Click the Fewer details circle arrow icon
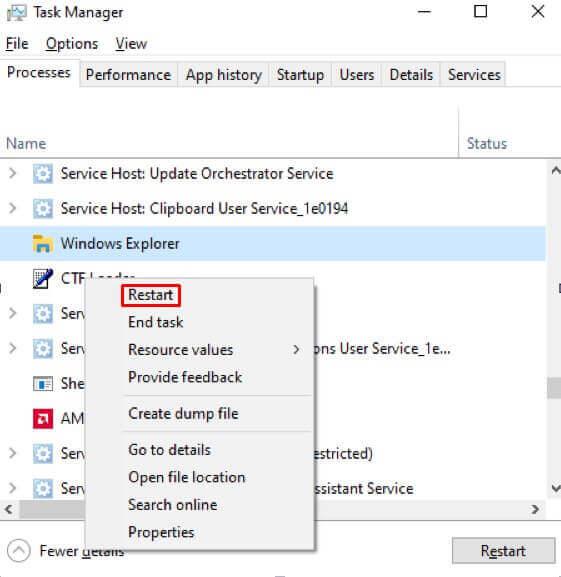The height and width of the screenshot is (577, 561). pos(18,551)
